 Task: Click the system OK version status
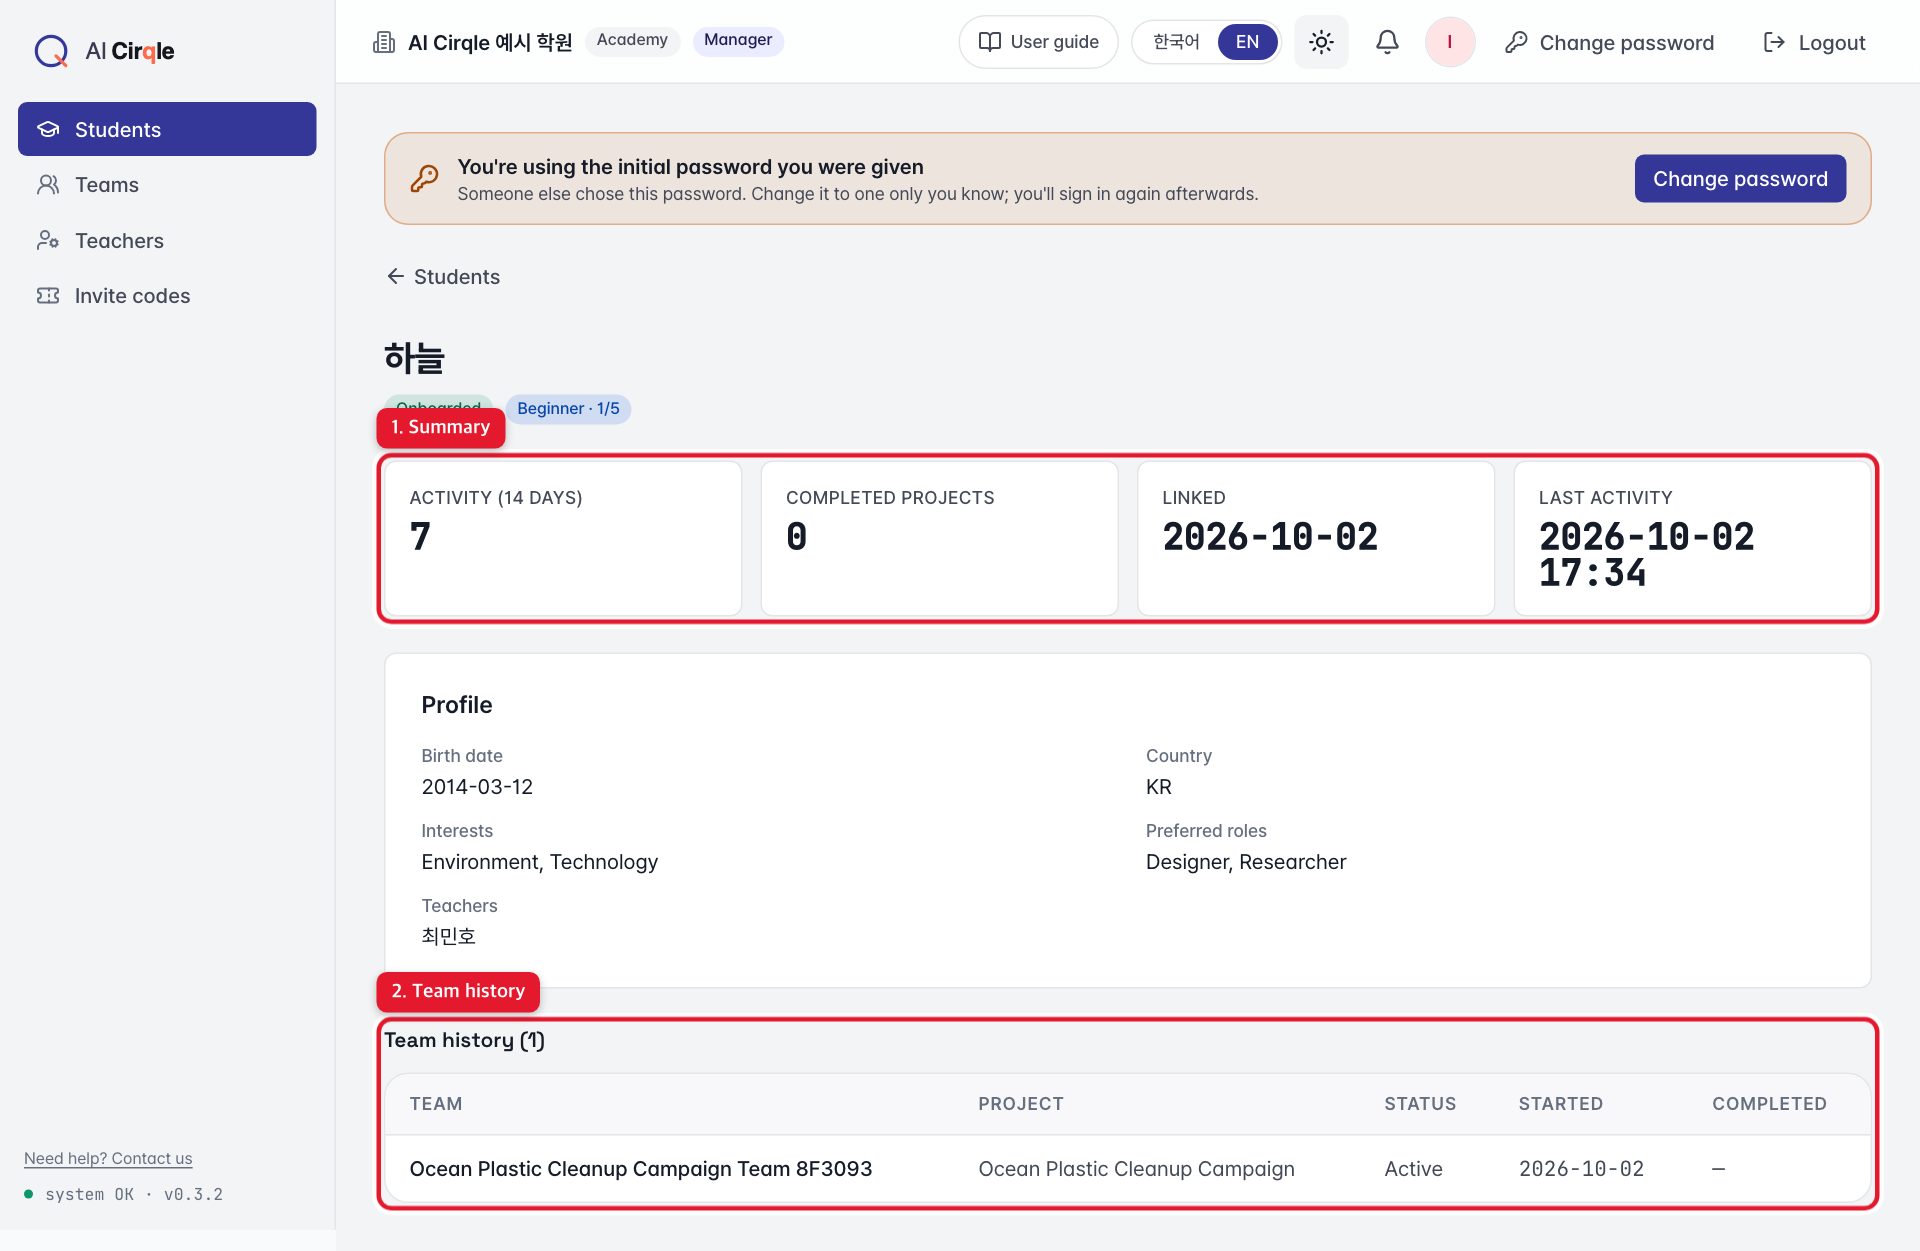124,1194
